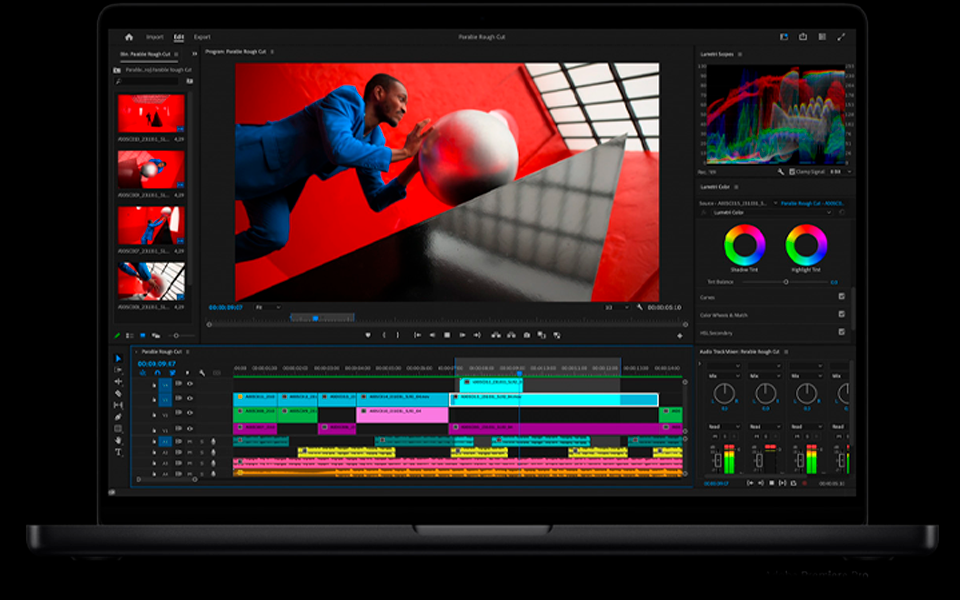Uncheck the HSL Secondary checkbox
Viewport: 960px width, 600px height.
pyautogui.click(x=841, y=332)
